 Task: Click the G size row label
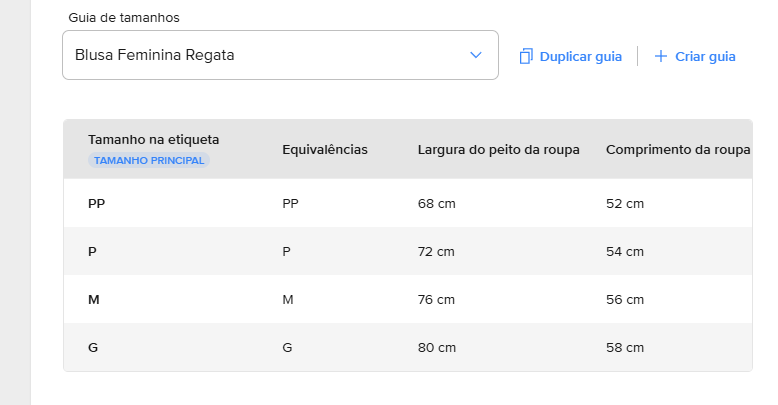(x=93, y=347)
